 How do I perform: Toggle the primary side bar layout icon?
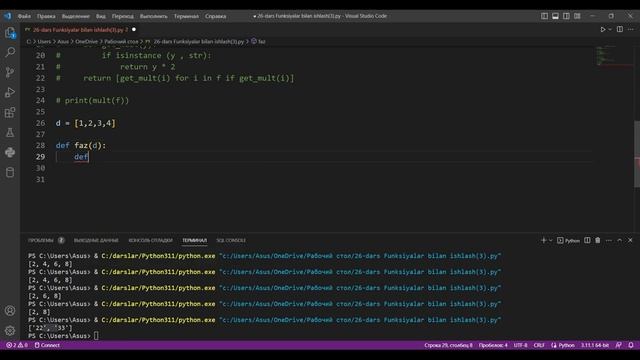(544, 16)
